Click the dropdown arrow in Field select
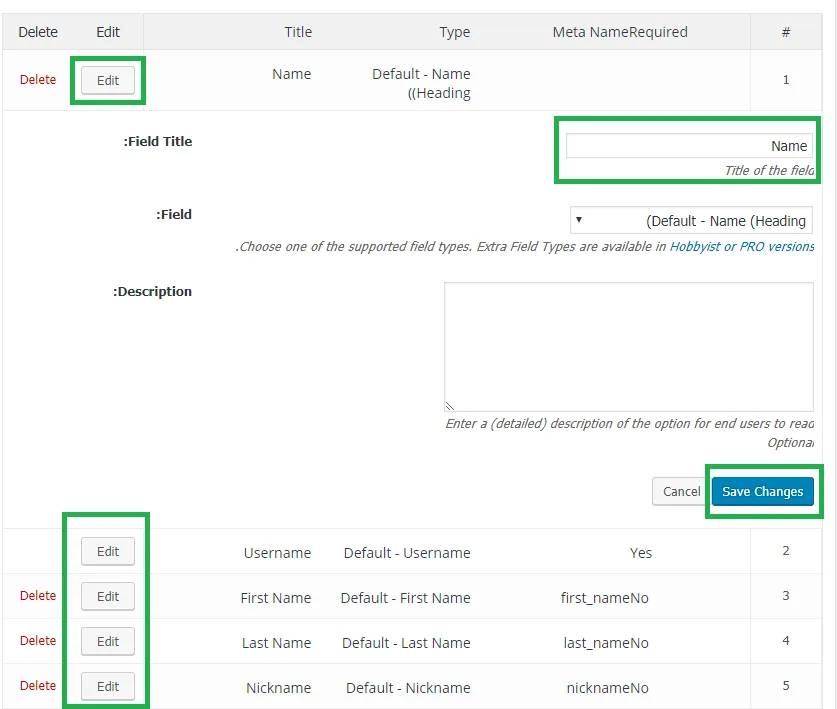This screenshot has width=837, height=709. pos(579,220)
